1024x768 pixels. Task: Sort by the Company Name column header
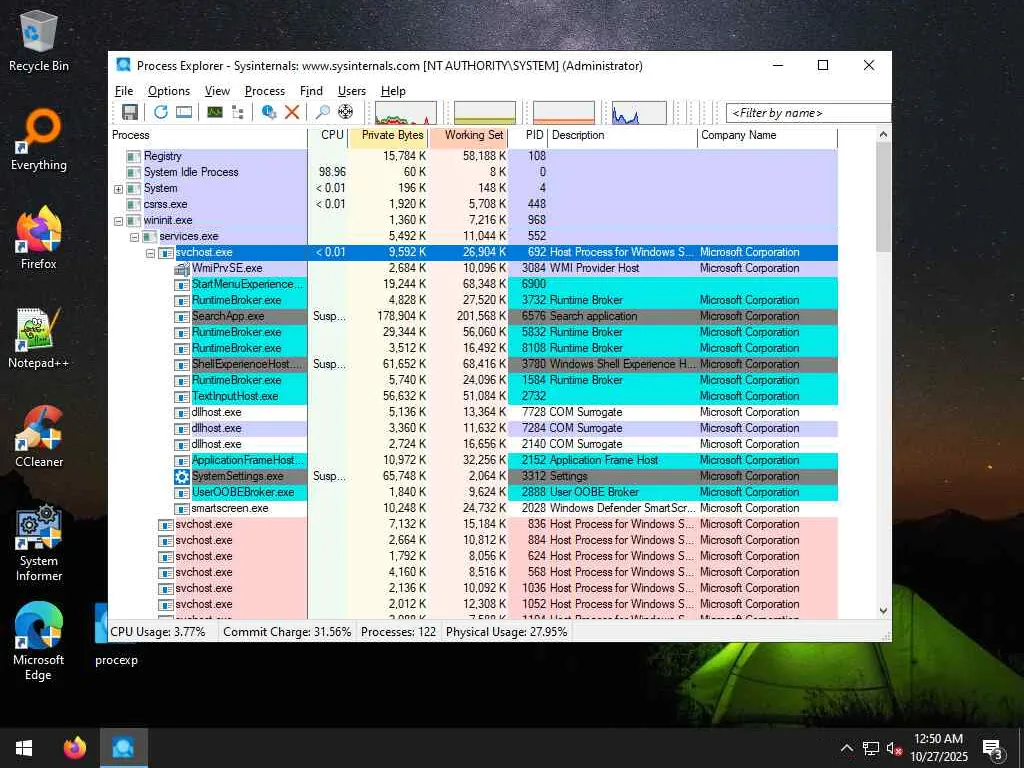coord(767,135)
